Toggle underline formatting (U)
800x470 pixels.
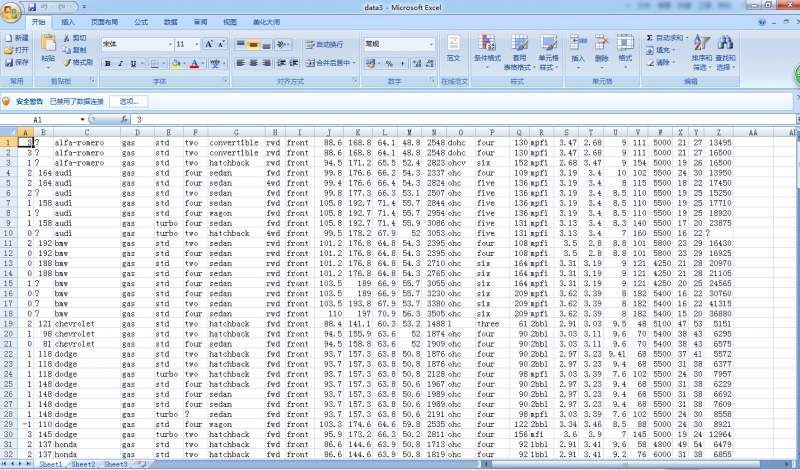click(133, 63)
